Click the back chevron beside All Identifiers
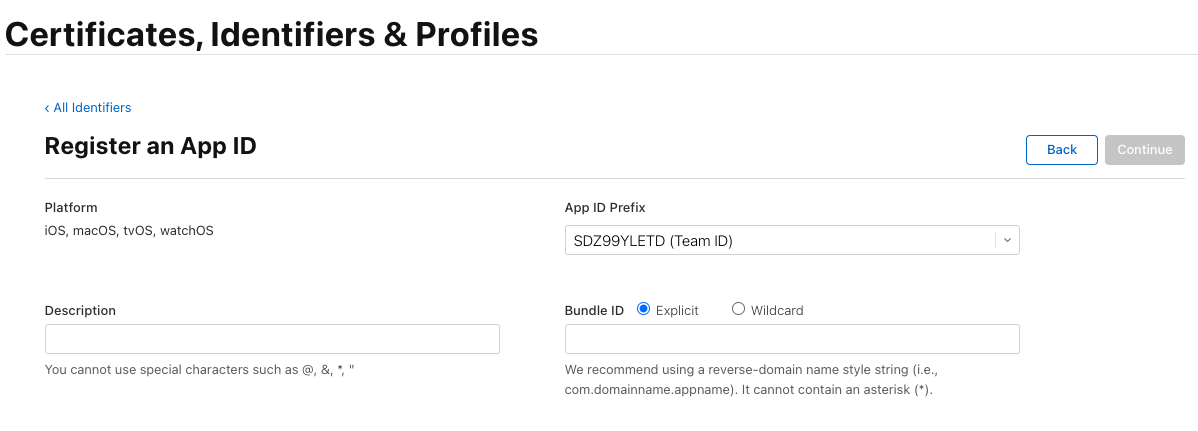1198x431 pixels. click(47, 108)
